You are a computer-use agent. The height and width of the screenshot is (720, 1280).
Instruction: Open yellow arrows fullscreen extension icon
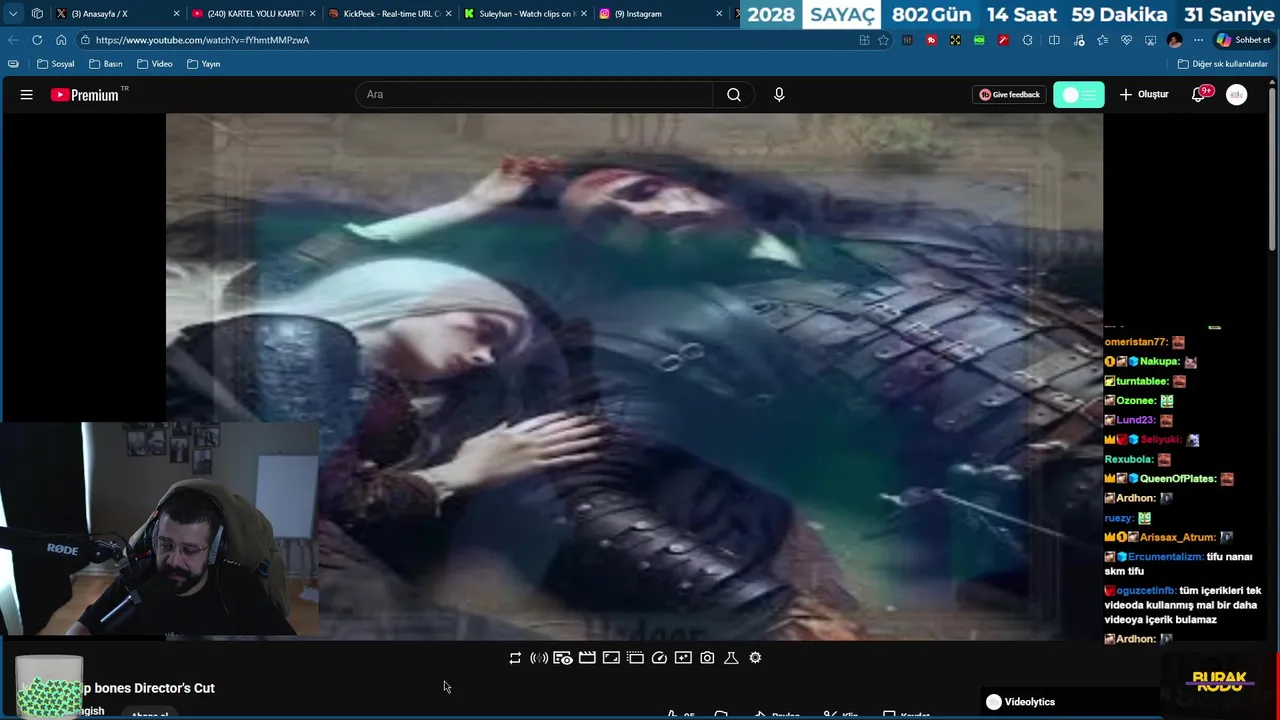(x=955, y=40)
